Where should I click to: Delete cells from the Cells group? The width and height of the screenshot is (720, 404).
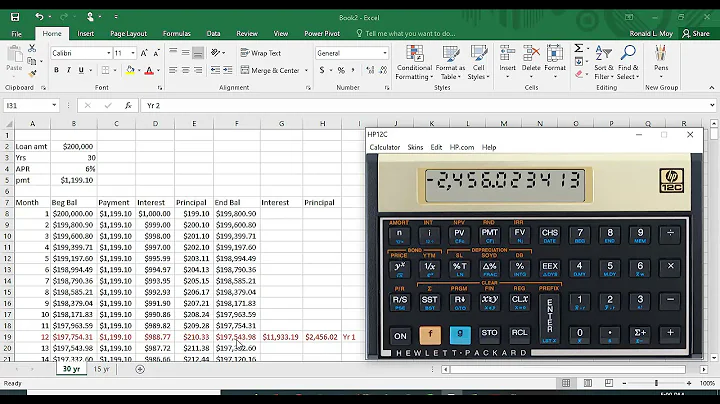[x=531, y=62]
